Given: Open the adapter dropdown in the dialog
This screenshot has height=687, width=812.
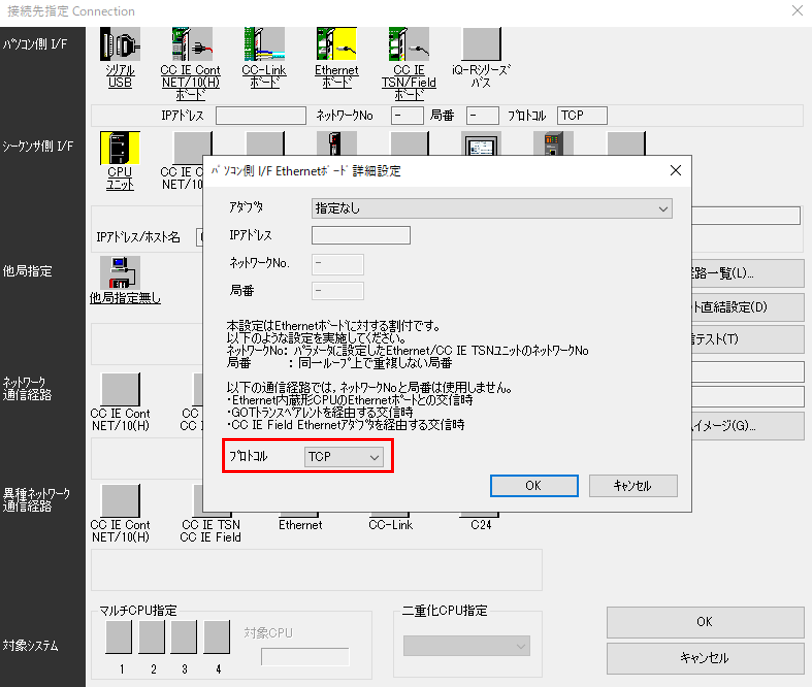Looking at the screenshot, I should (x=491, y=208).
